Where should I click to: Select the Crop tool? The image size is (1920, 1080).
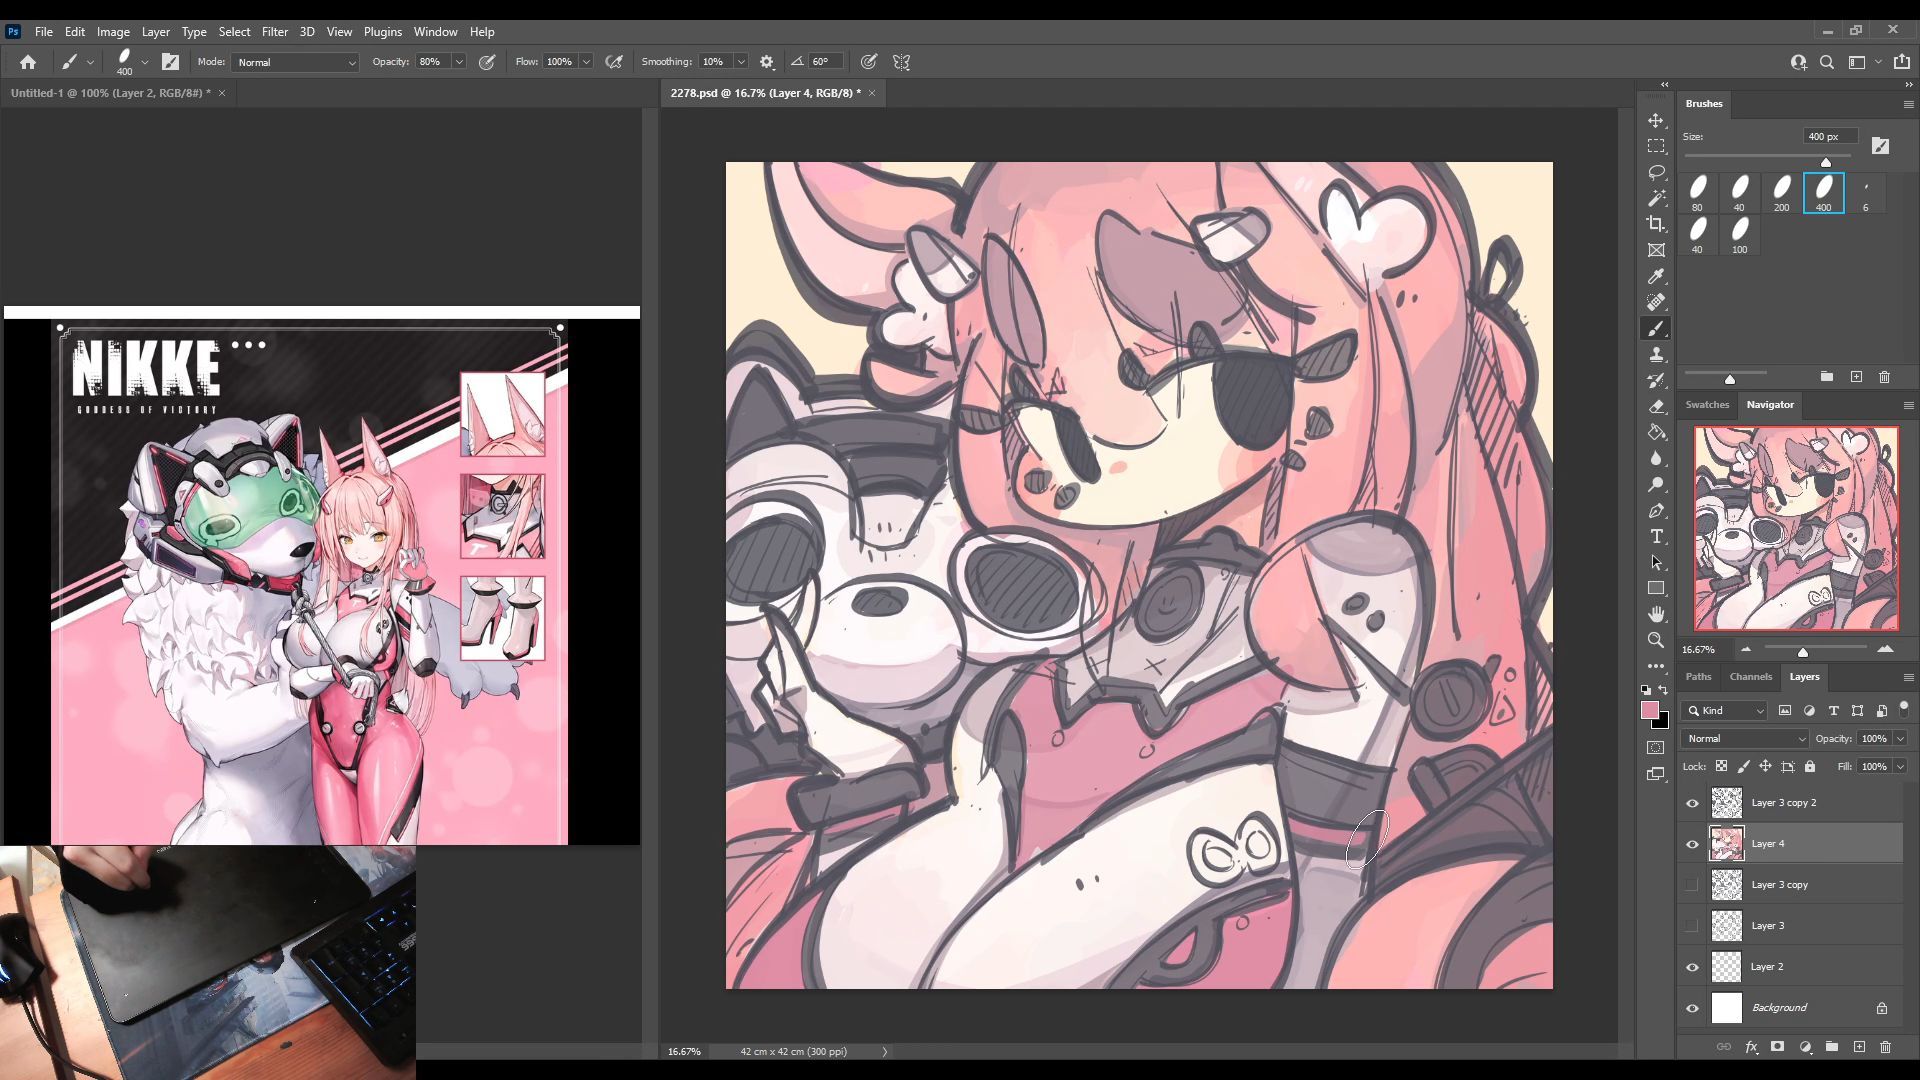(1656, 224)
